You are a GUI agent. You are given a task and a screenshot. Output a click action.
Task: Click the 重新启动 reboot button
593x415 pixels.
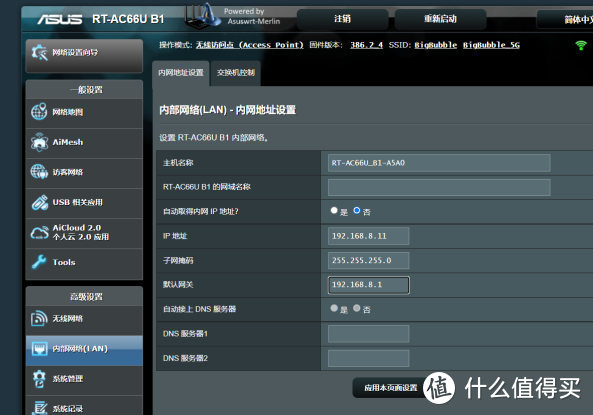pyautogui.click(x=440, y=19)
